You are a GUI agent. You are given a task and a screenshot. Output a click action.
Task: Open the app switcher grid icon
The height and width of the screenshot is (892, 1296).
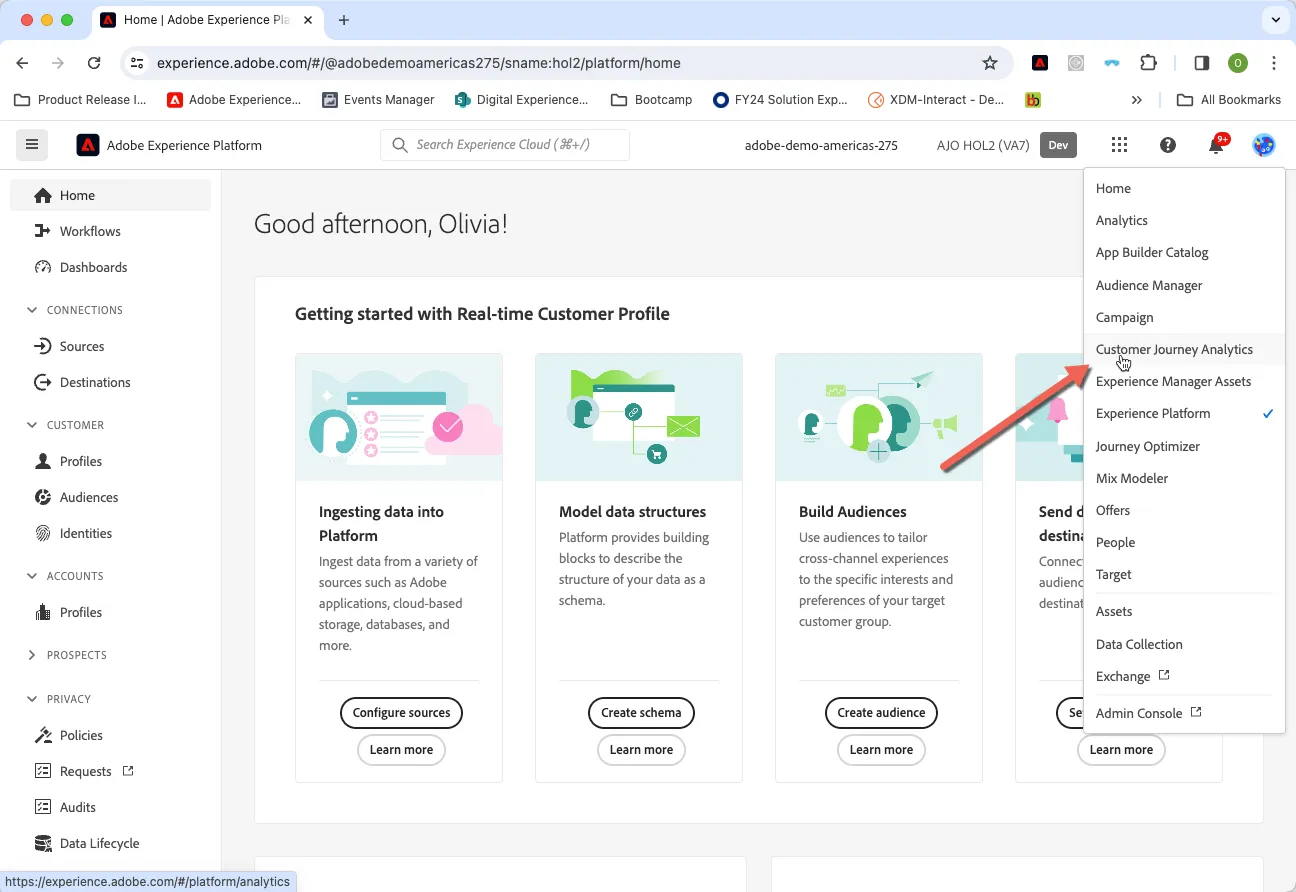(1119, 145)
